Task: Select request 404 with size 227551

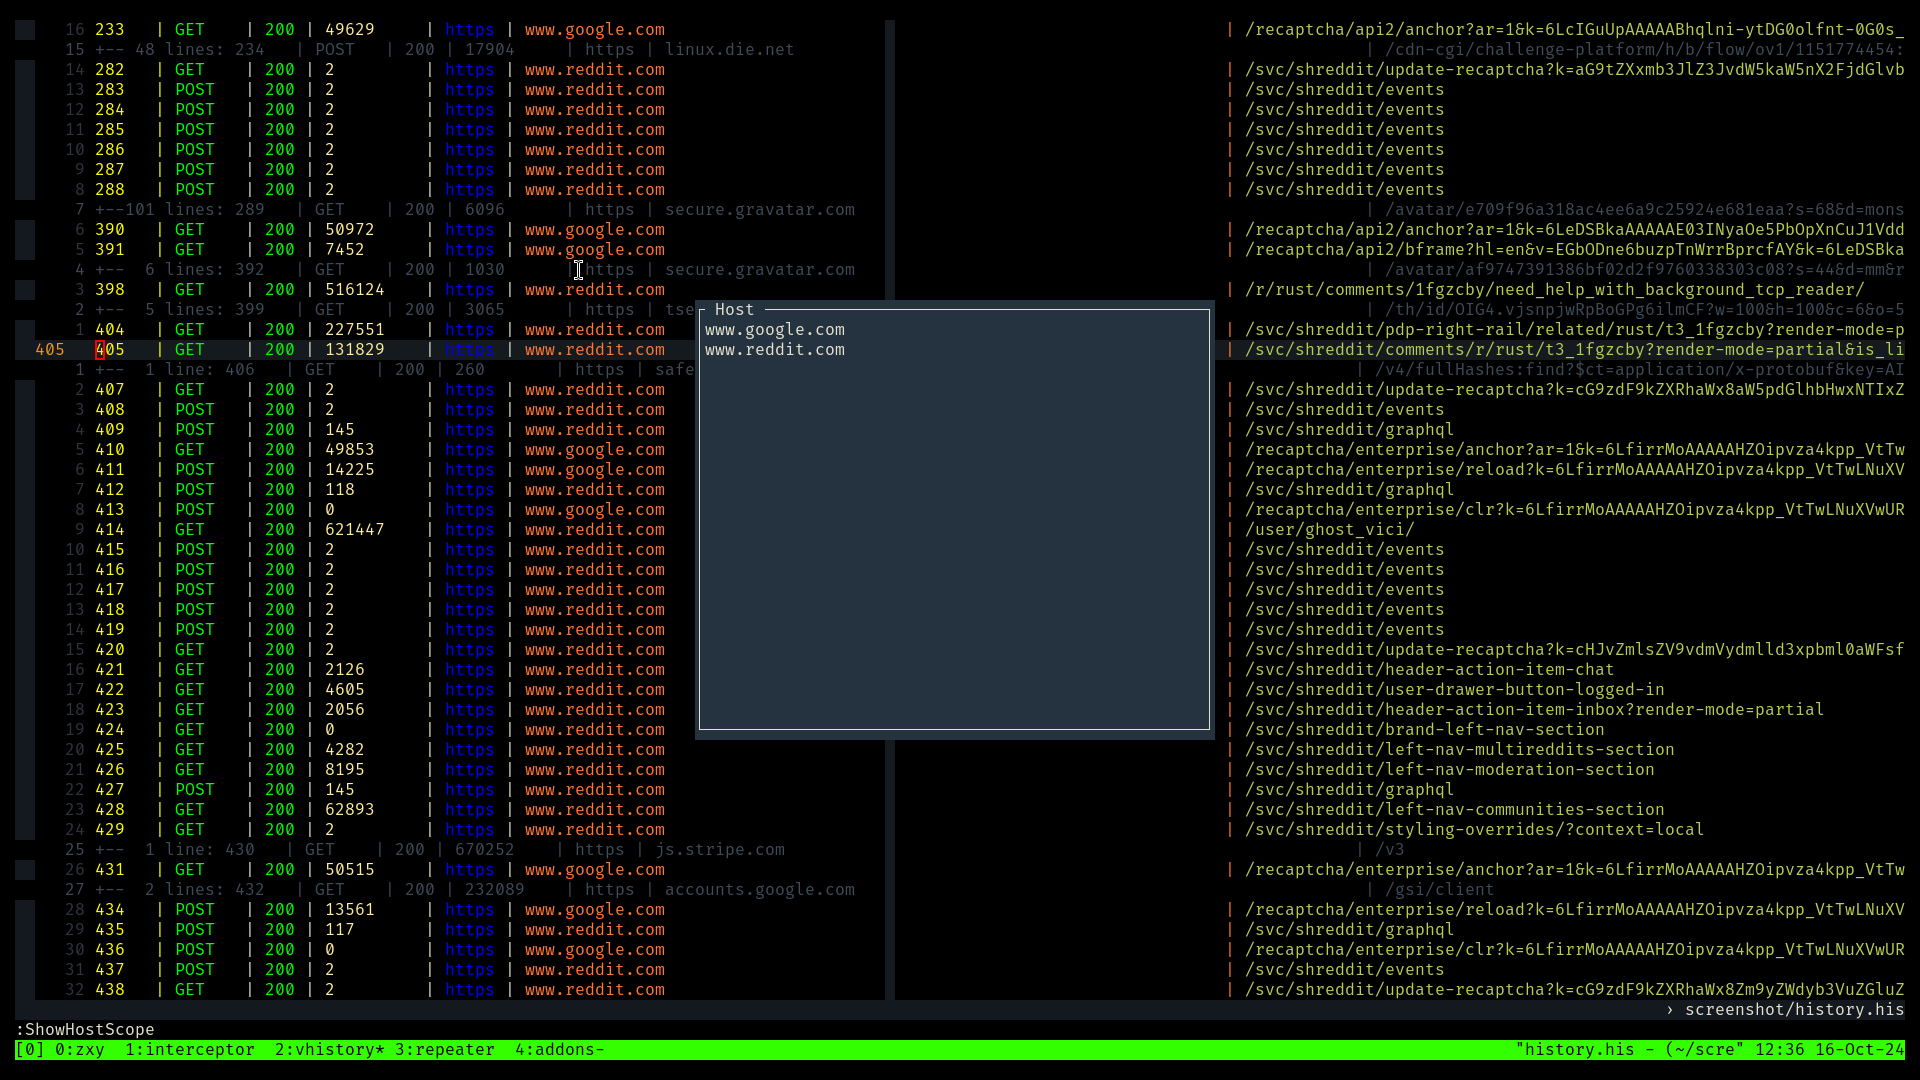Action: [x=110, y=330]
